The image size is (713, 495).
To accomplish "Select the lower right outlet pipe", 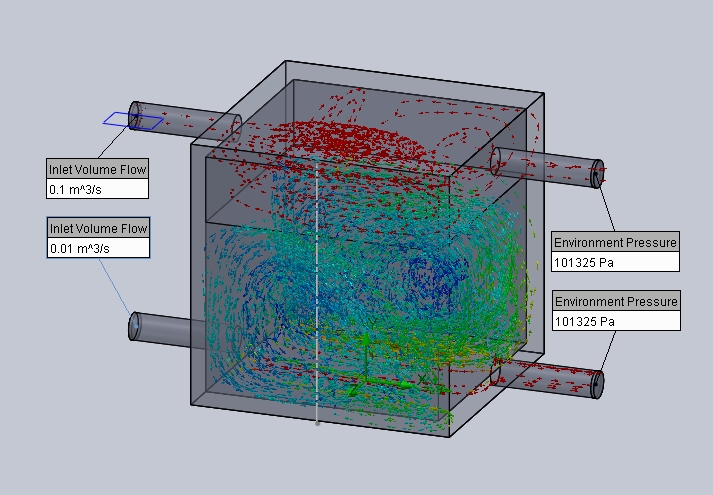I will click(x=548, y=378).
